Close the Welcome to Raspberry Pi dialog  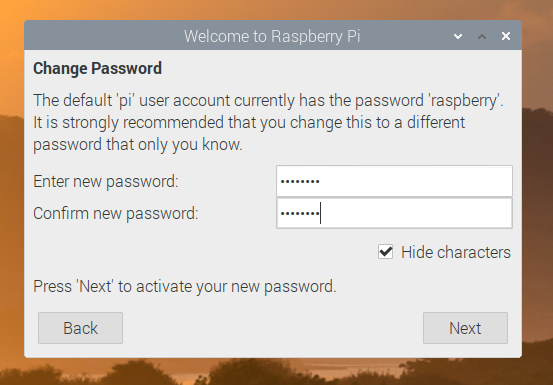point(506,36)
